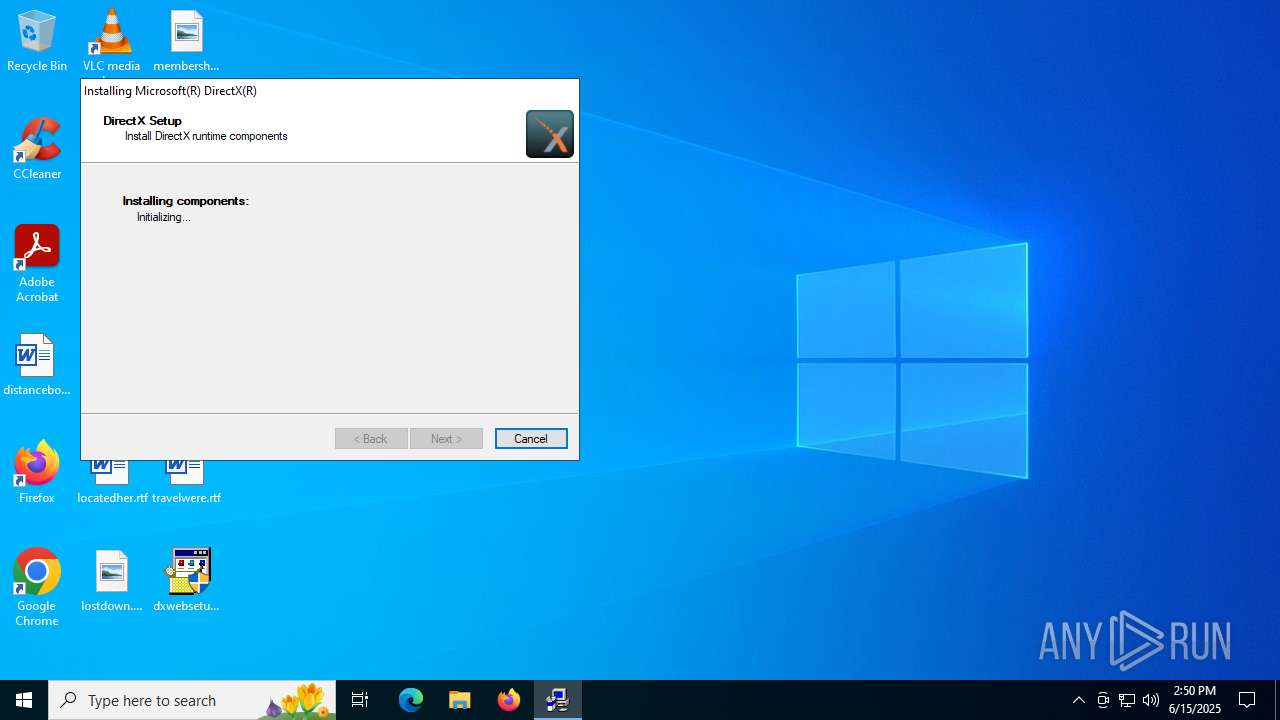Open the network status tray icon
Image resolution: width=1280 pixels, height=720 pixels.
point(1127,700)
